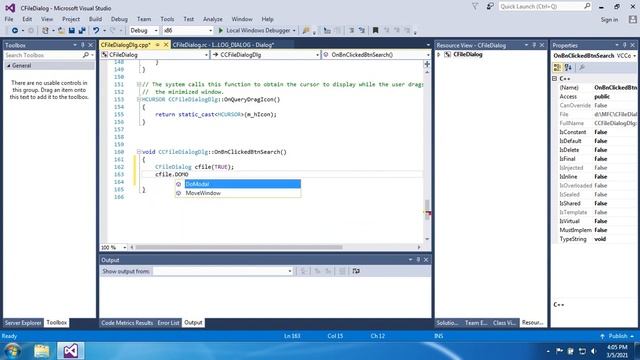Screen dimensions: 640x360
Task: Toggle bookmark using the toolbar bookmark icon
Action: coord(376,31)
